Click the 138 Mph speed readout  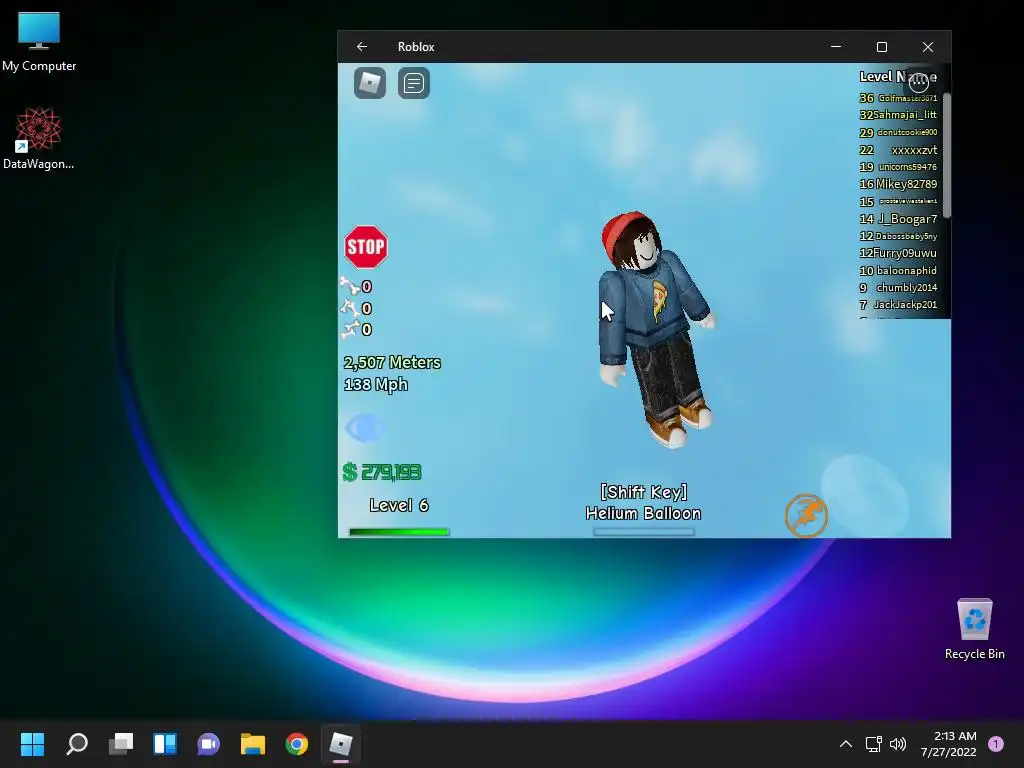(376, 385)
